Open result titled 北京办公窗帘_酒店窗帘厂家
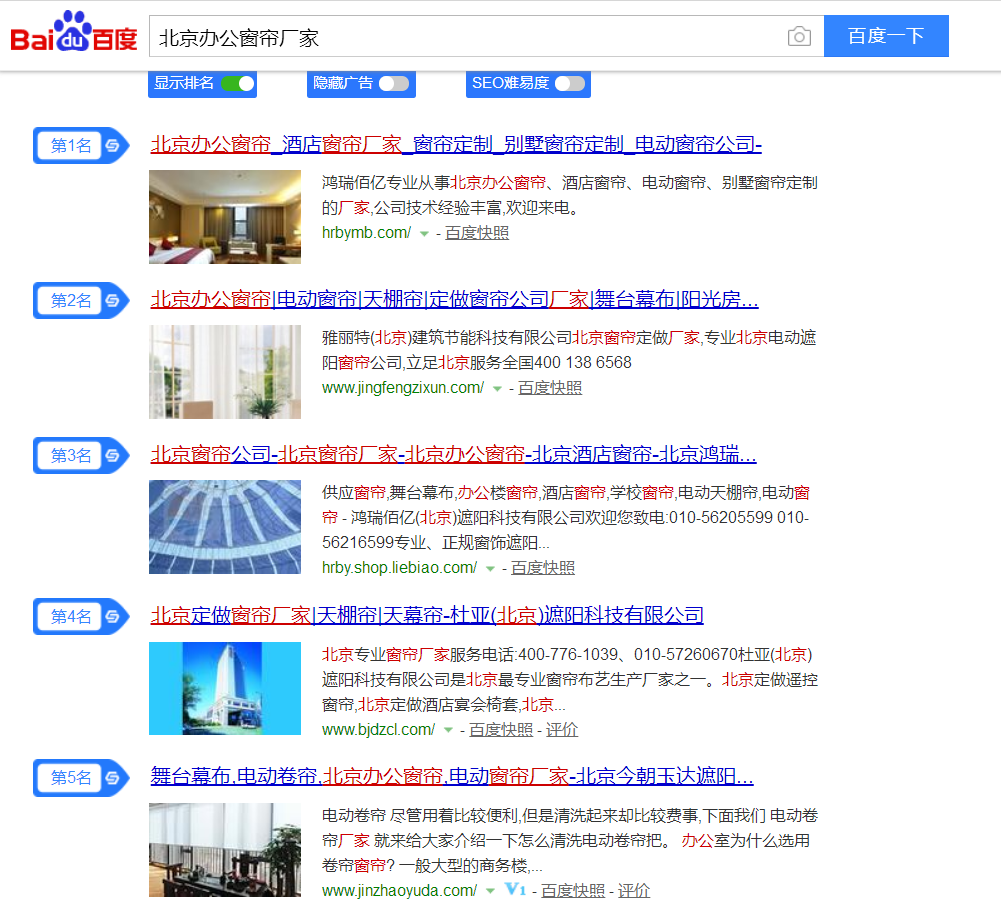Viewport: 1001px width, 904px height. point(456,145)
